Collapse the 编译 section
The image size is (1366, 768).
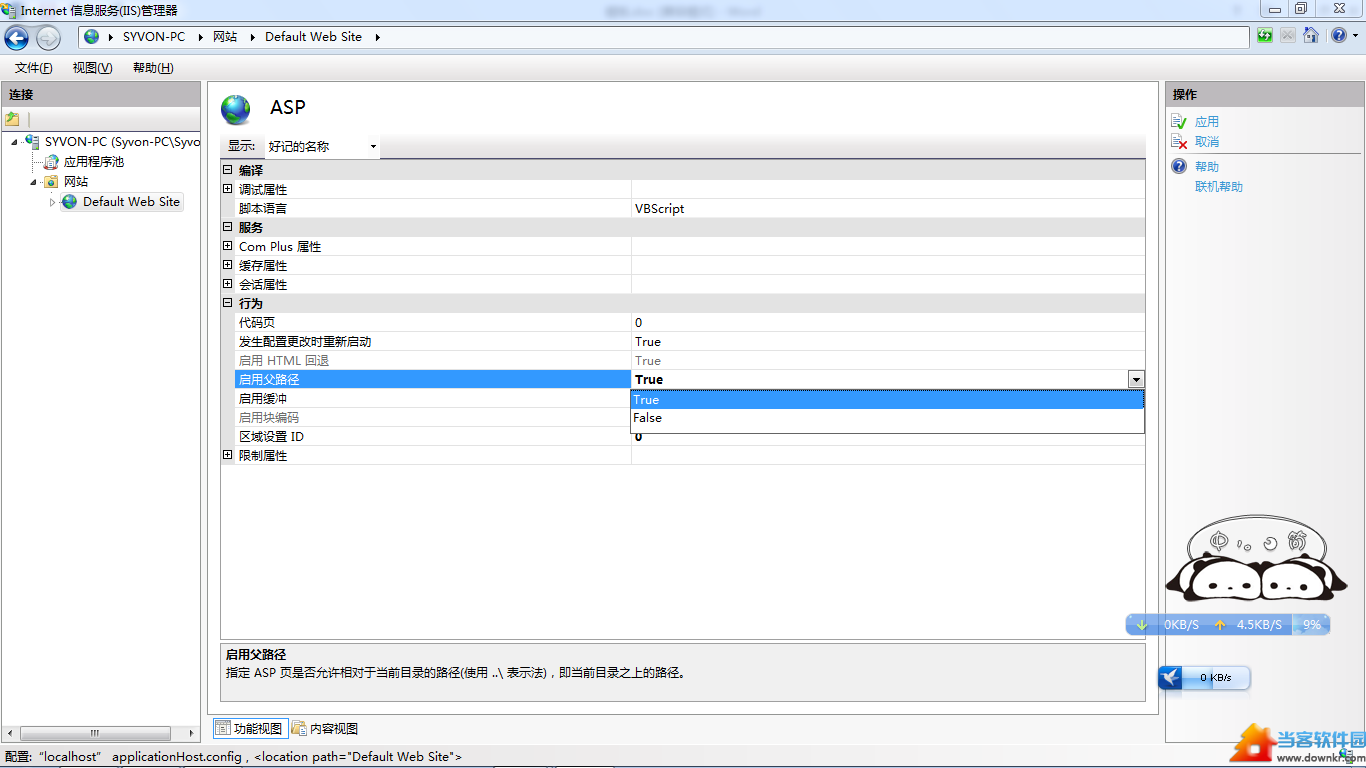227,170
